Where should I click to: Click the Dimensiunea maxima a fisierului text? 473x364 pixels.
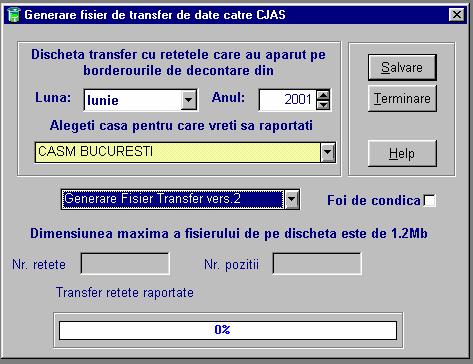(229, 233)
